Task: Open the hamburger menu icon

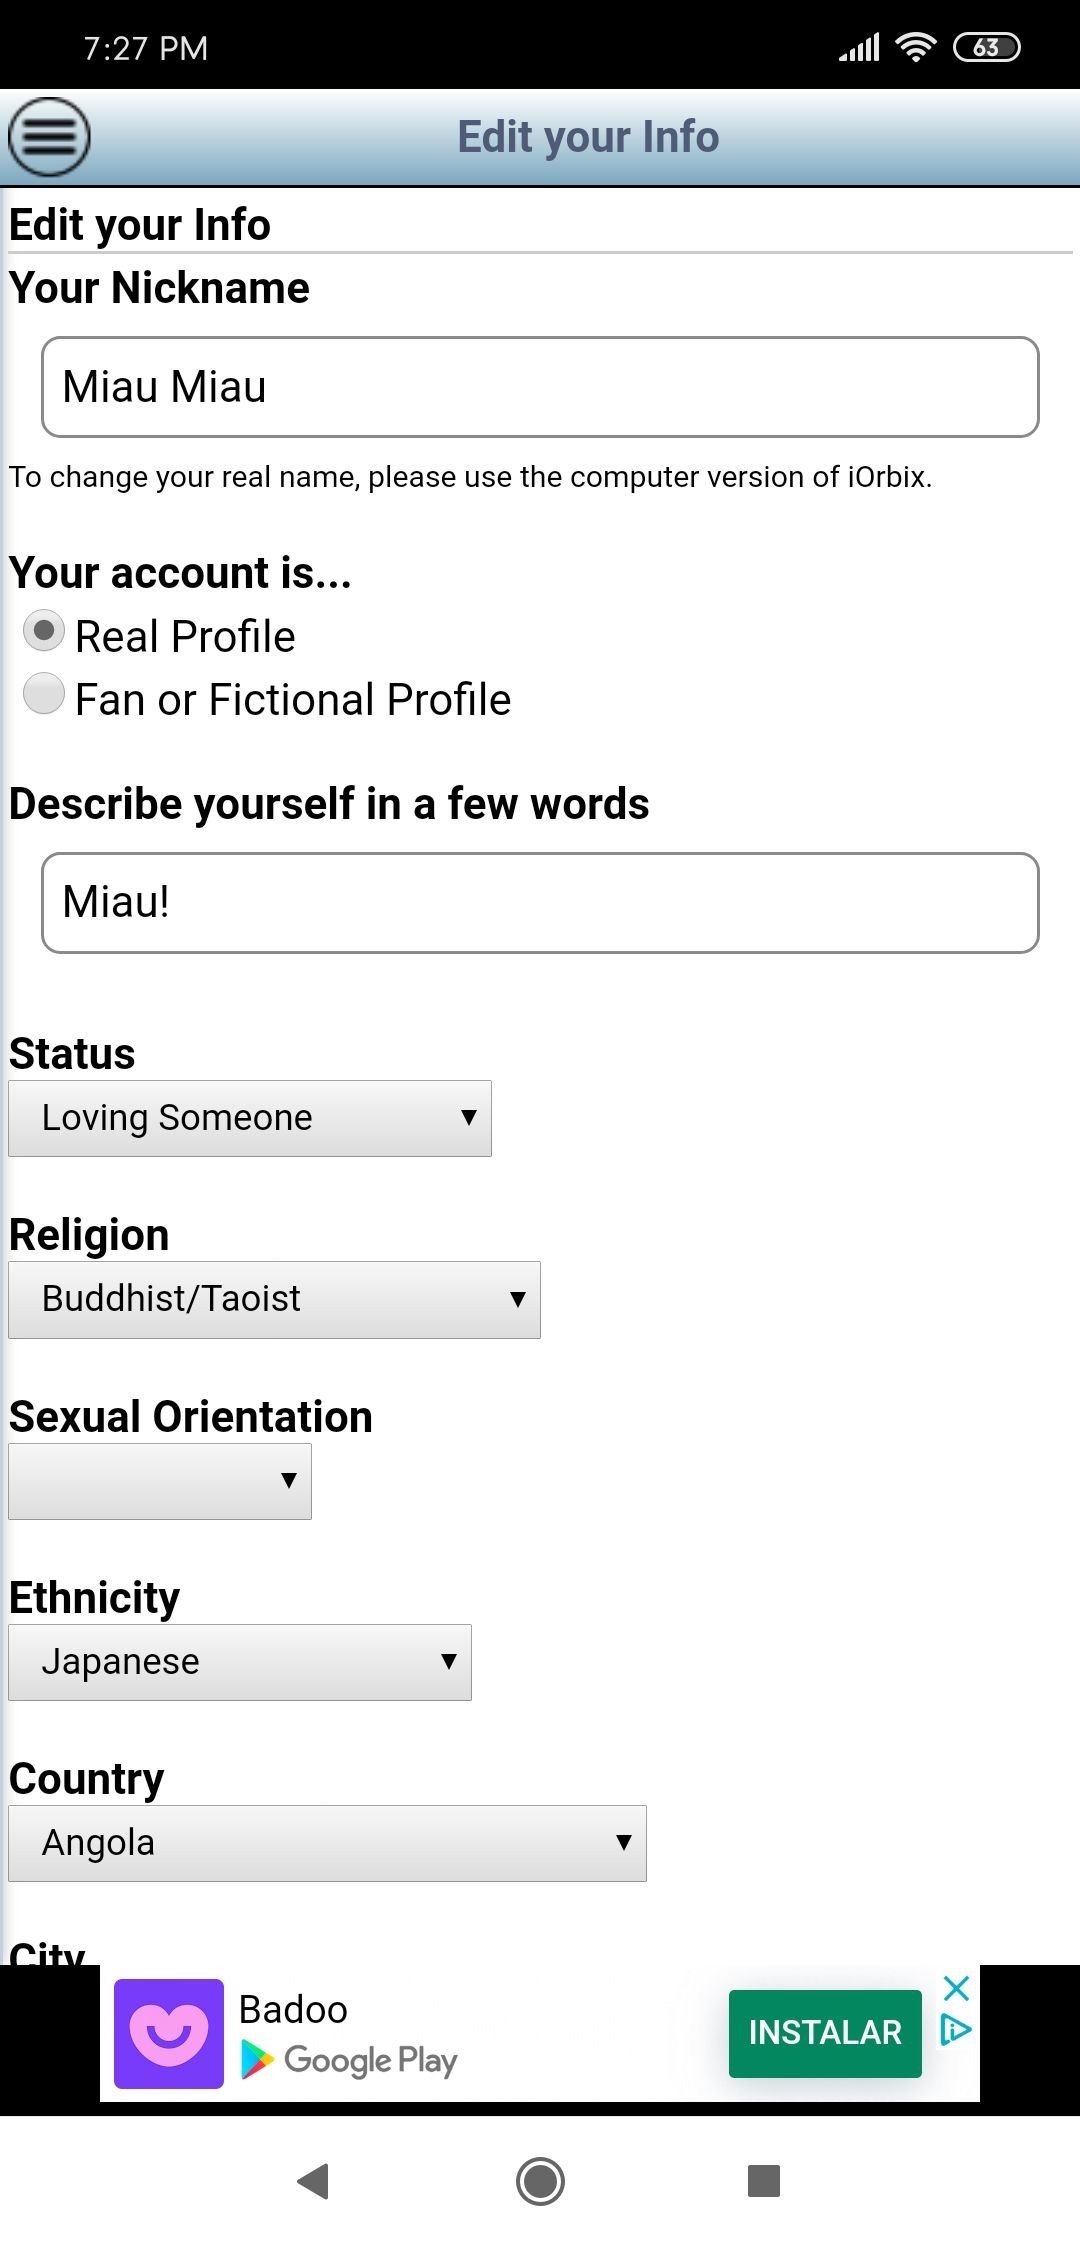Action: [49, 137]
